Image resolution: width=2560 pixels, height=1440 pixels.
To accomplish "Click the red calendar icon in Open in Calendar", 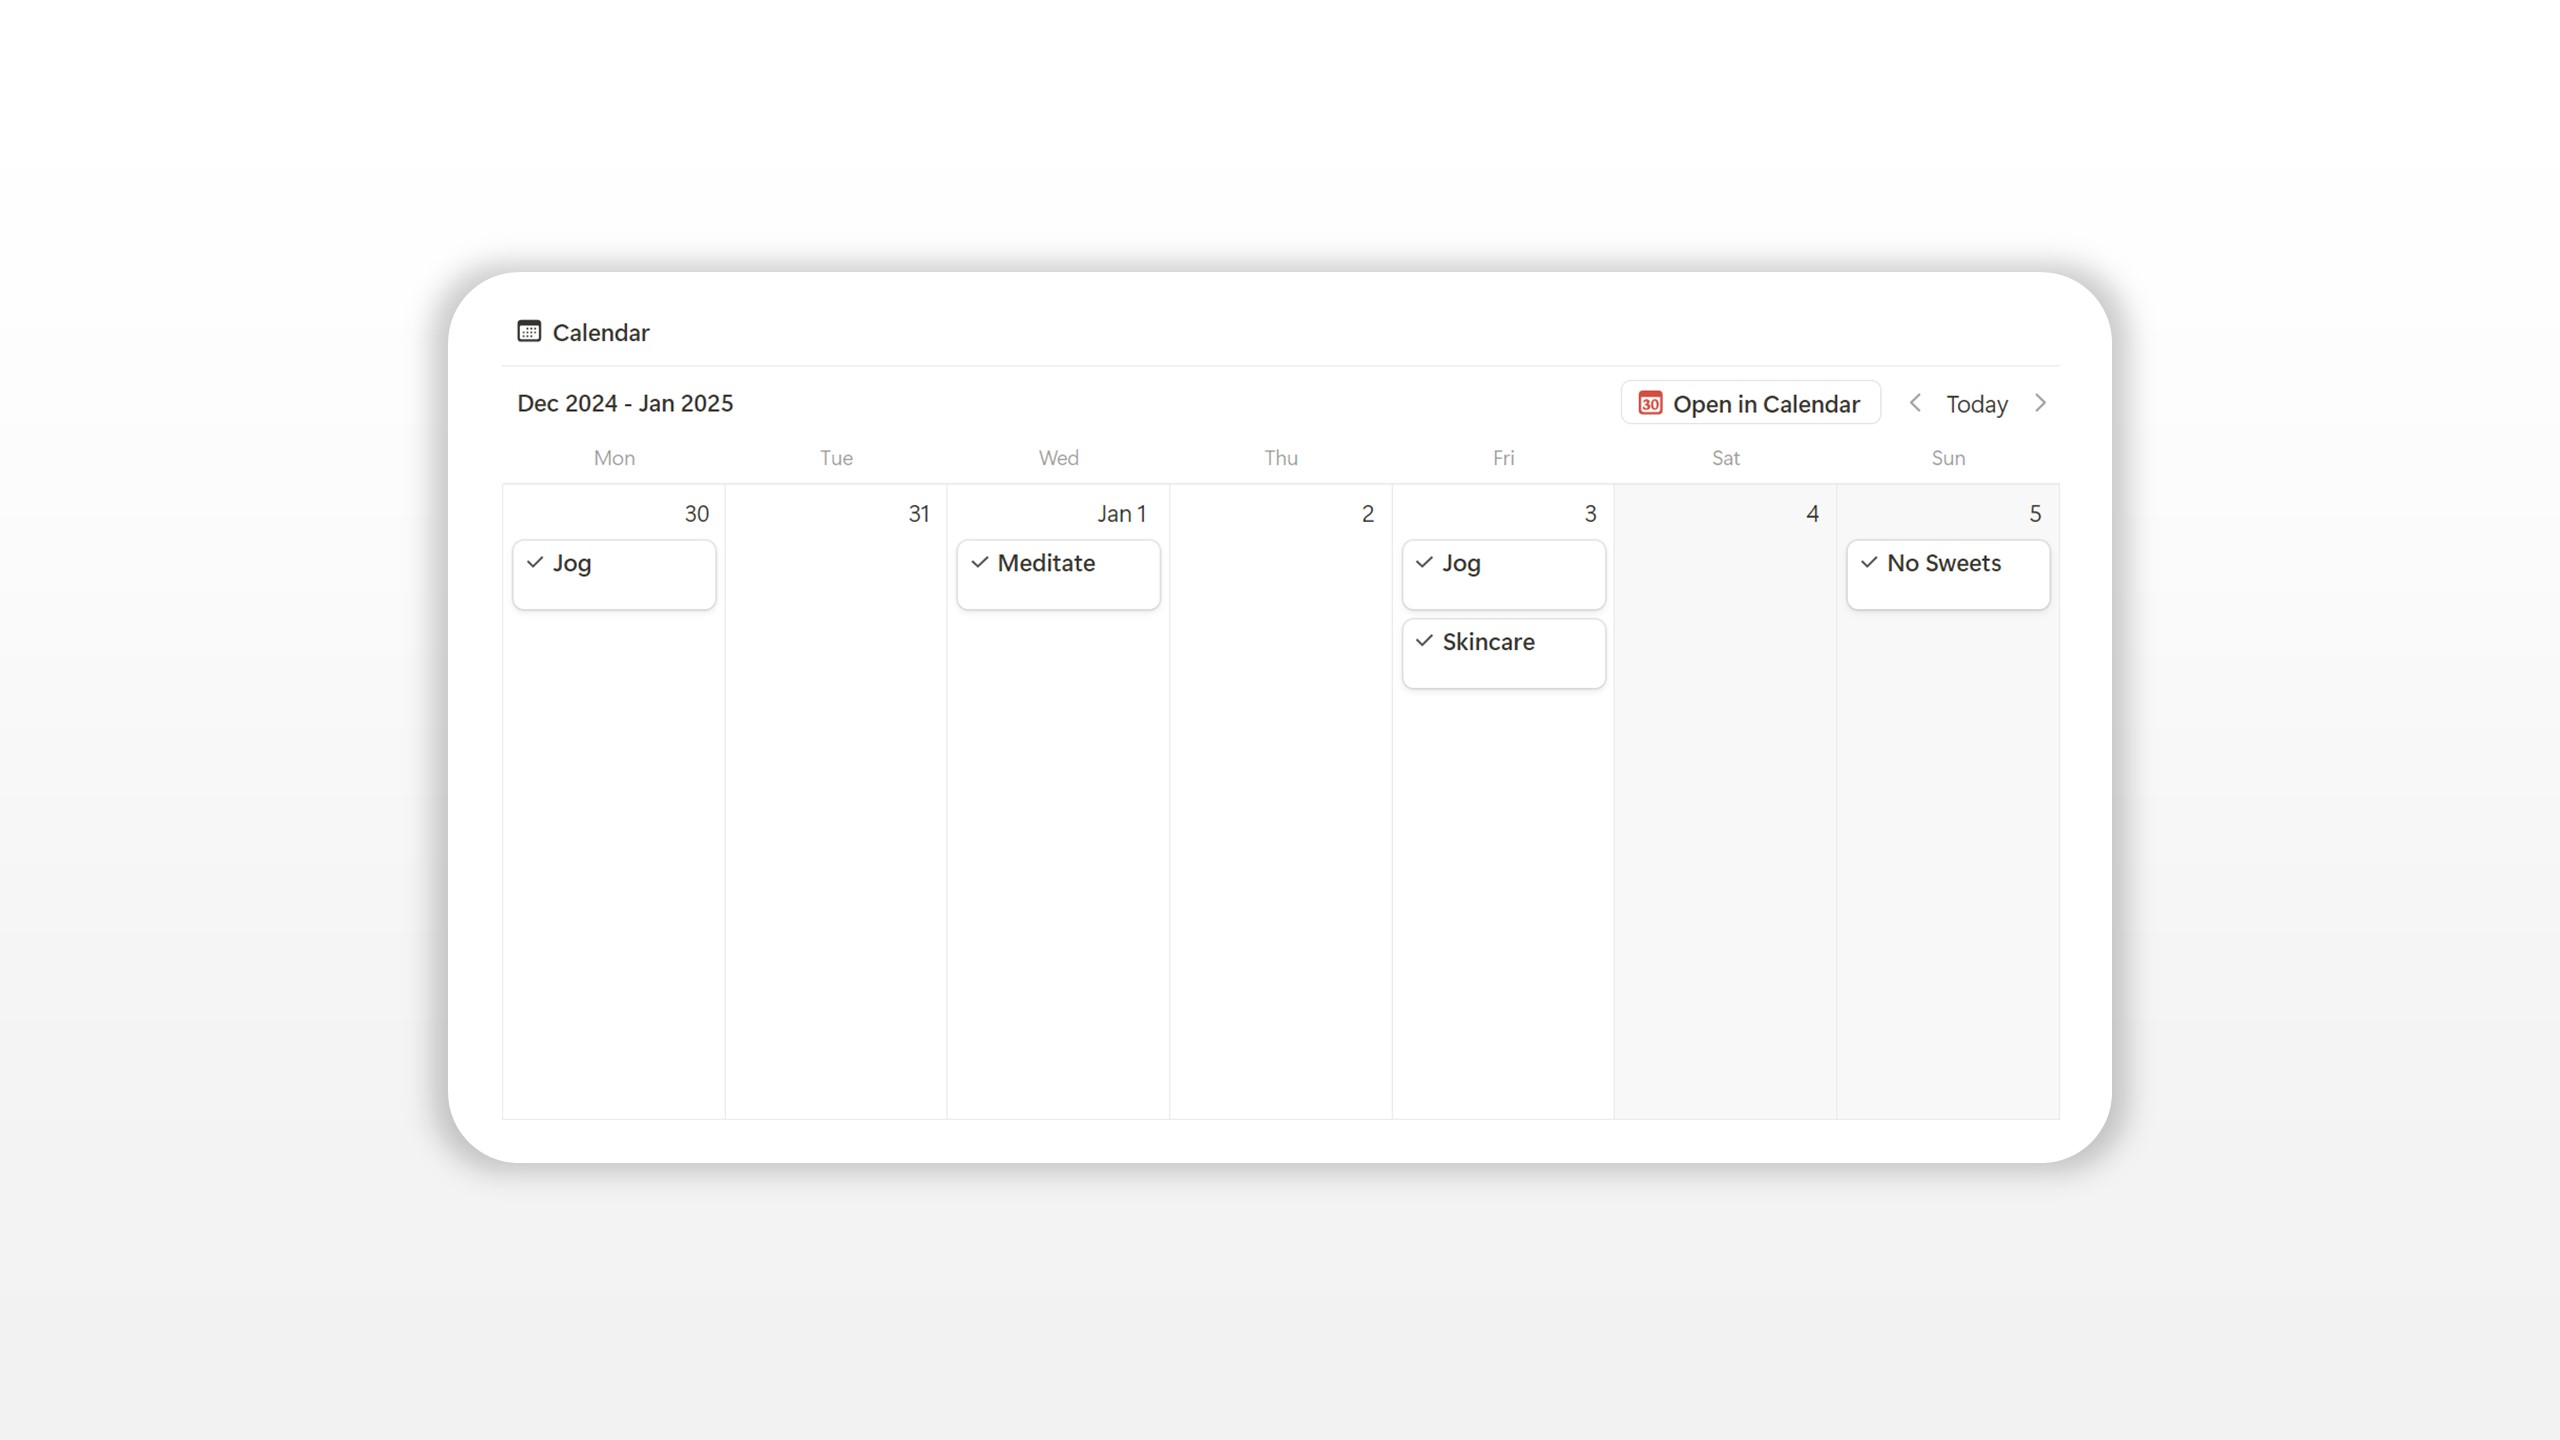I will (1650, 403).
